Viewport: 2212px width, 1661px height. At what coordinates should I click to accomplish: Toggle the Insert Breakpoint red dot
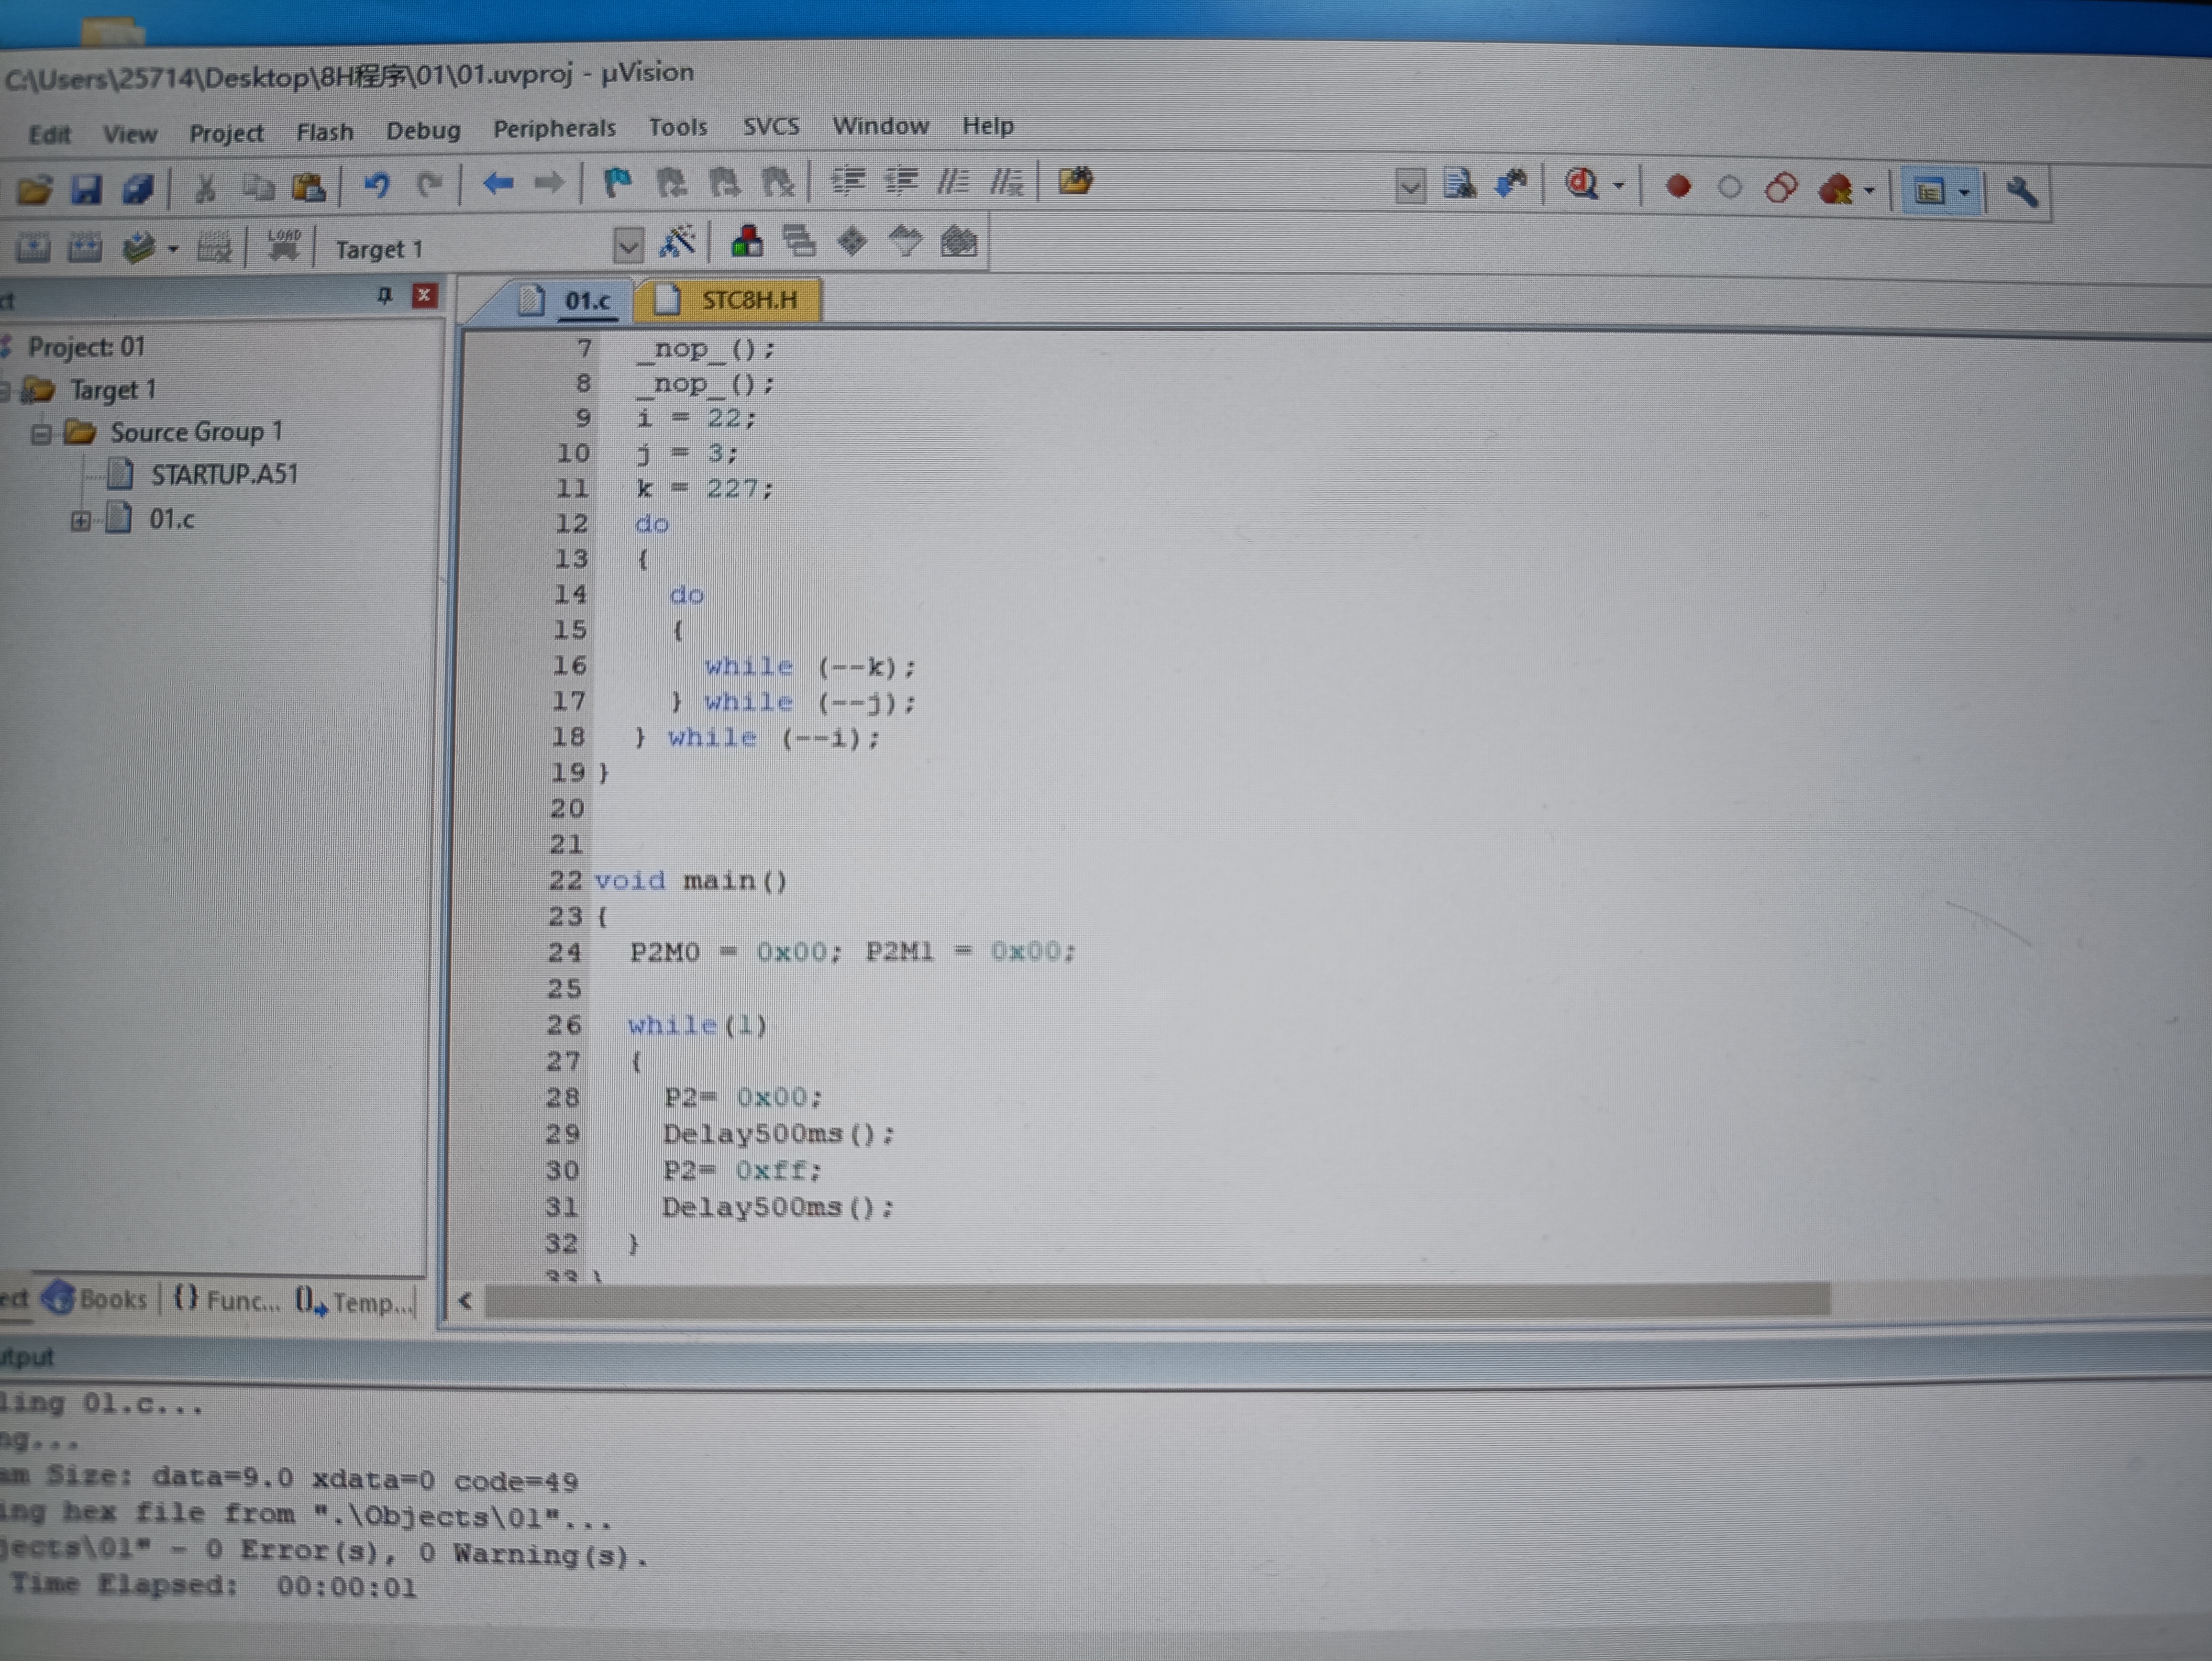pyautogui.click(x=1678, y=187)
